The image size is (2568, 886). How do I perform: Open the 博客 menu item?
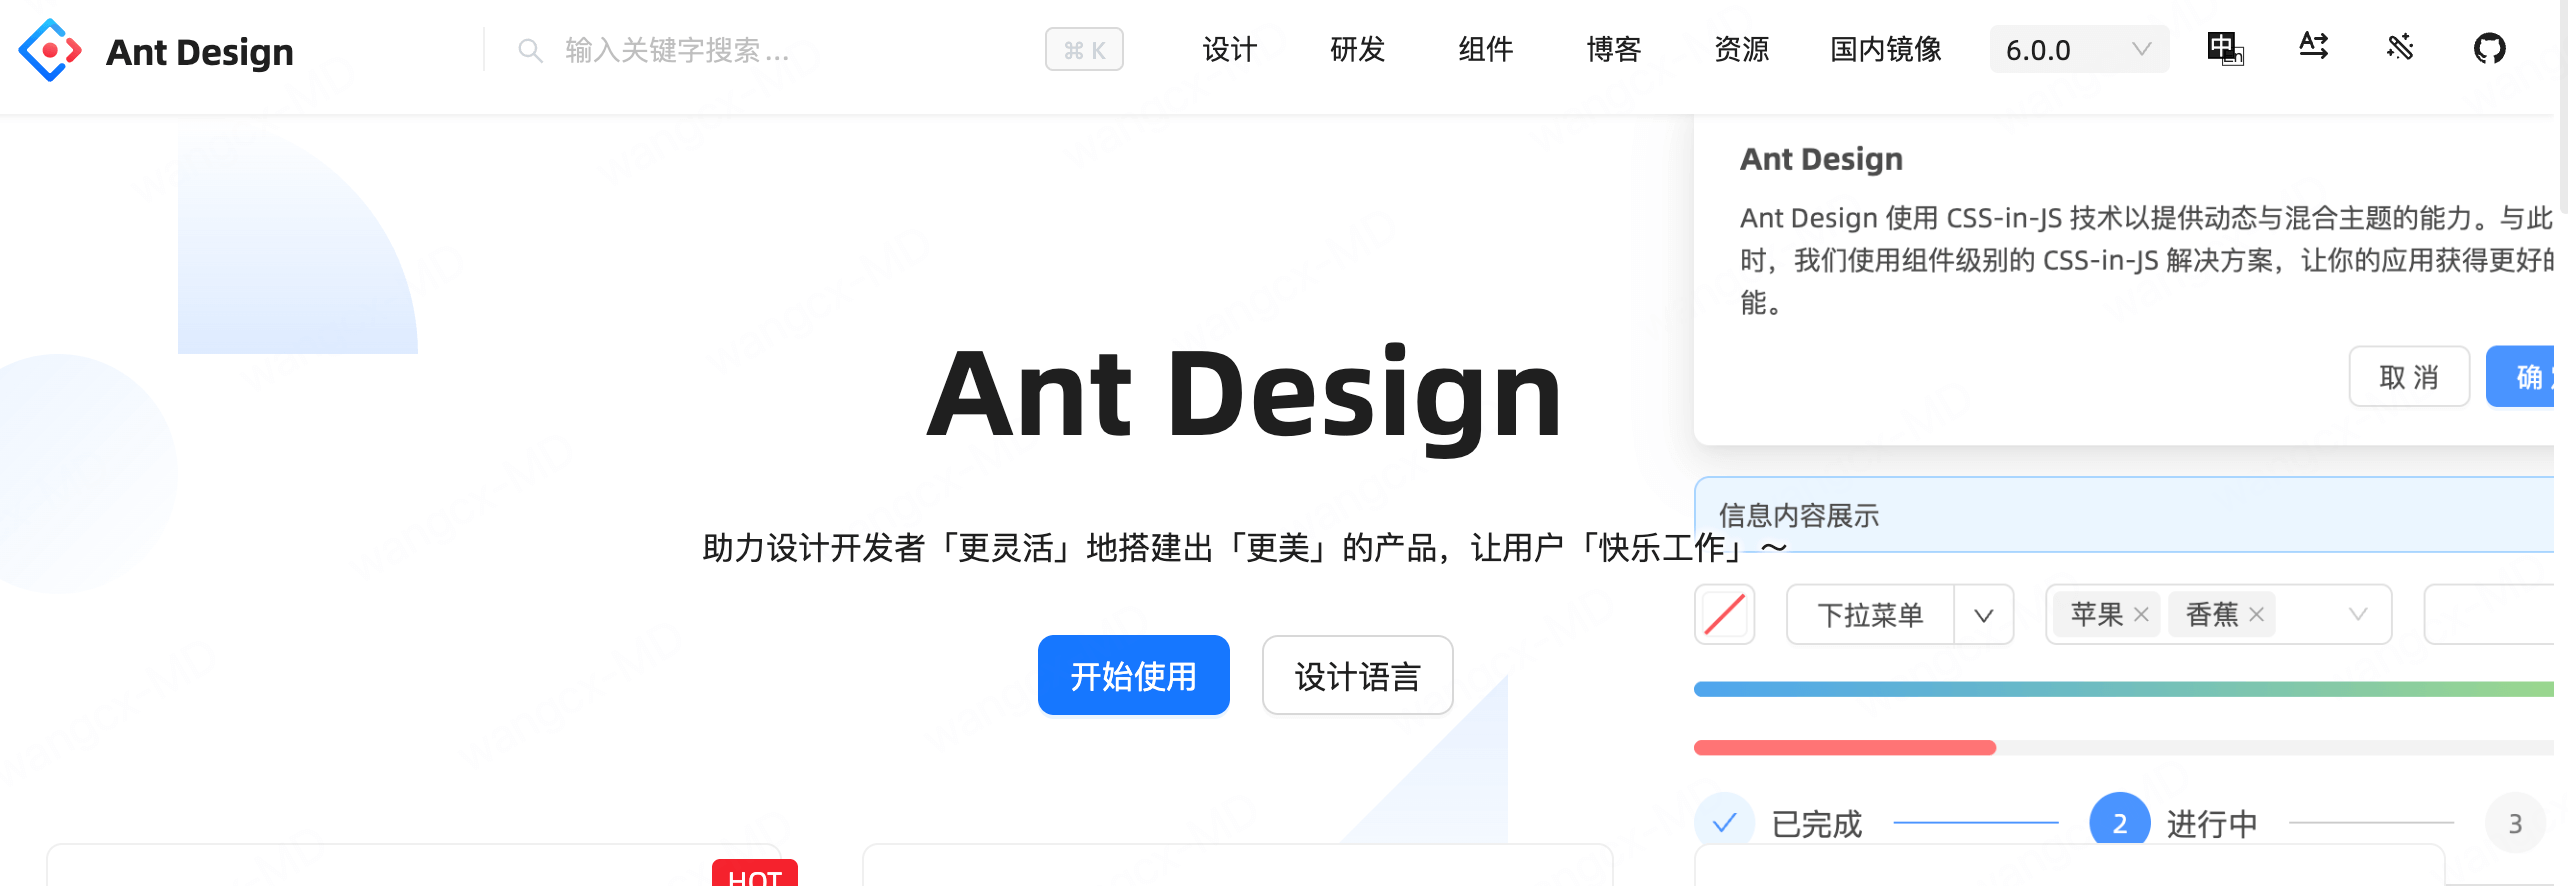pyautogui.click(x=1613, y=49)
